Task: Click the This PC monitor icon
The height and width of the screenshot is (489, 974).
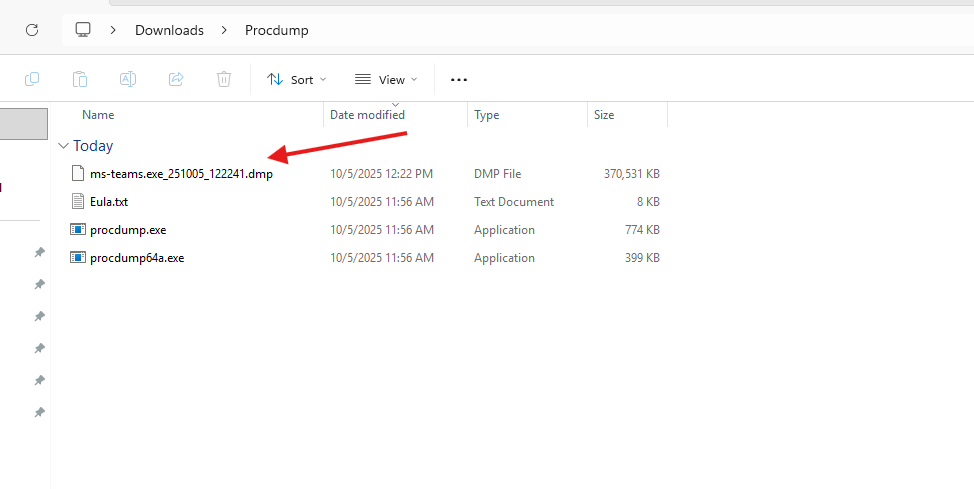Action: pyautogui.click(x=83, y=30)
